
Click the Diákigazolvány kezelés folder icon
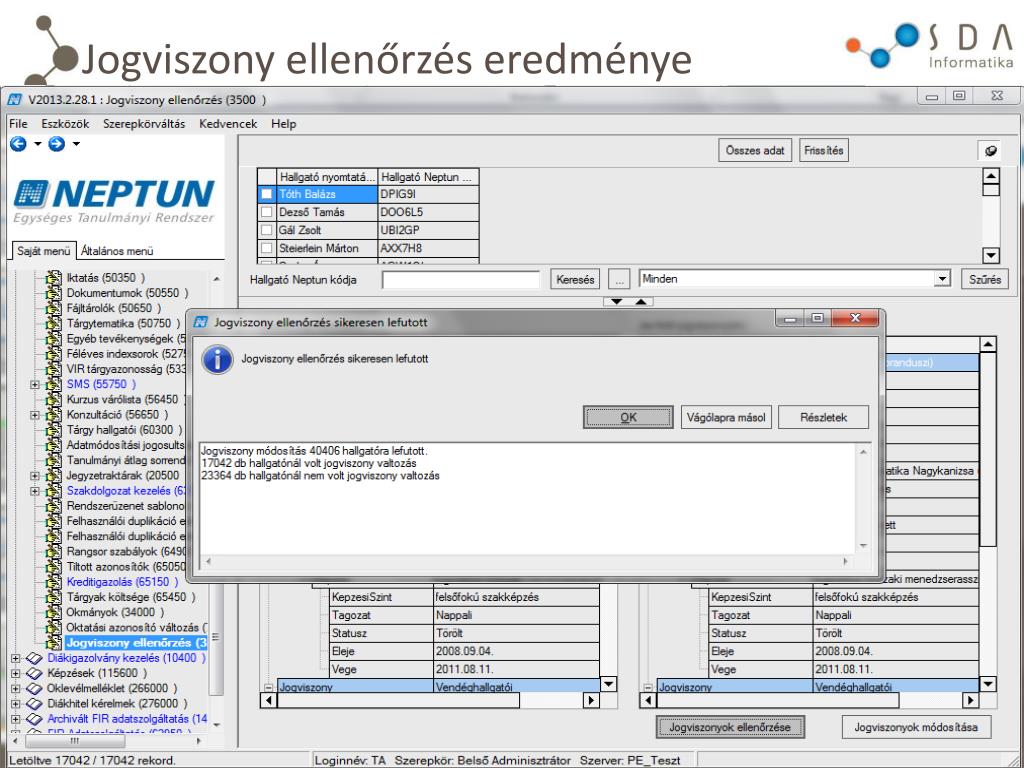point(34,658)
